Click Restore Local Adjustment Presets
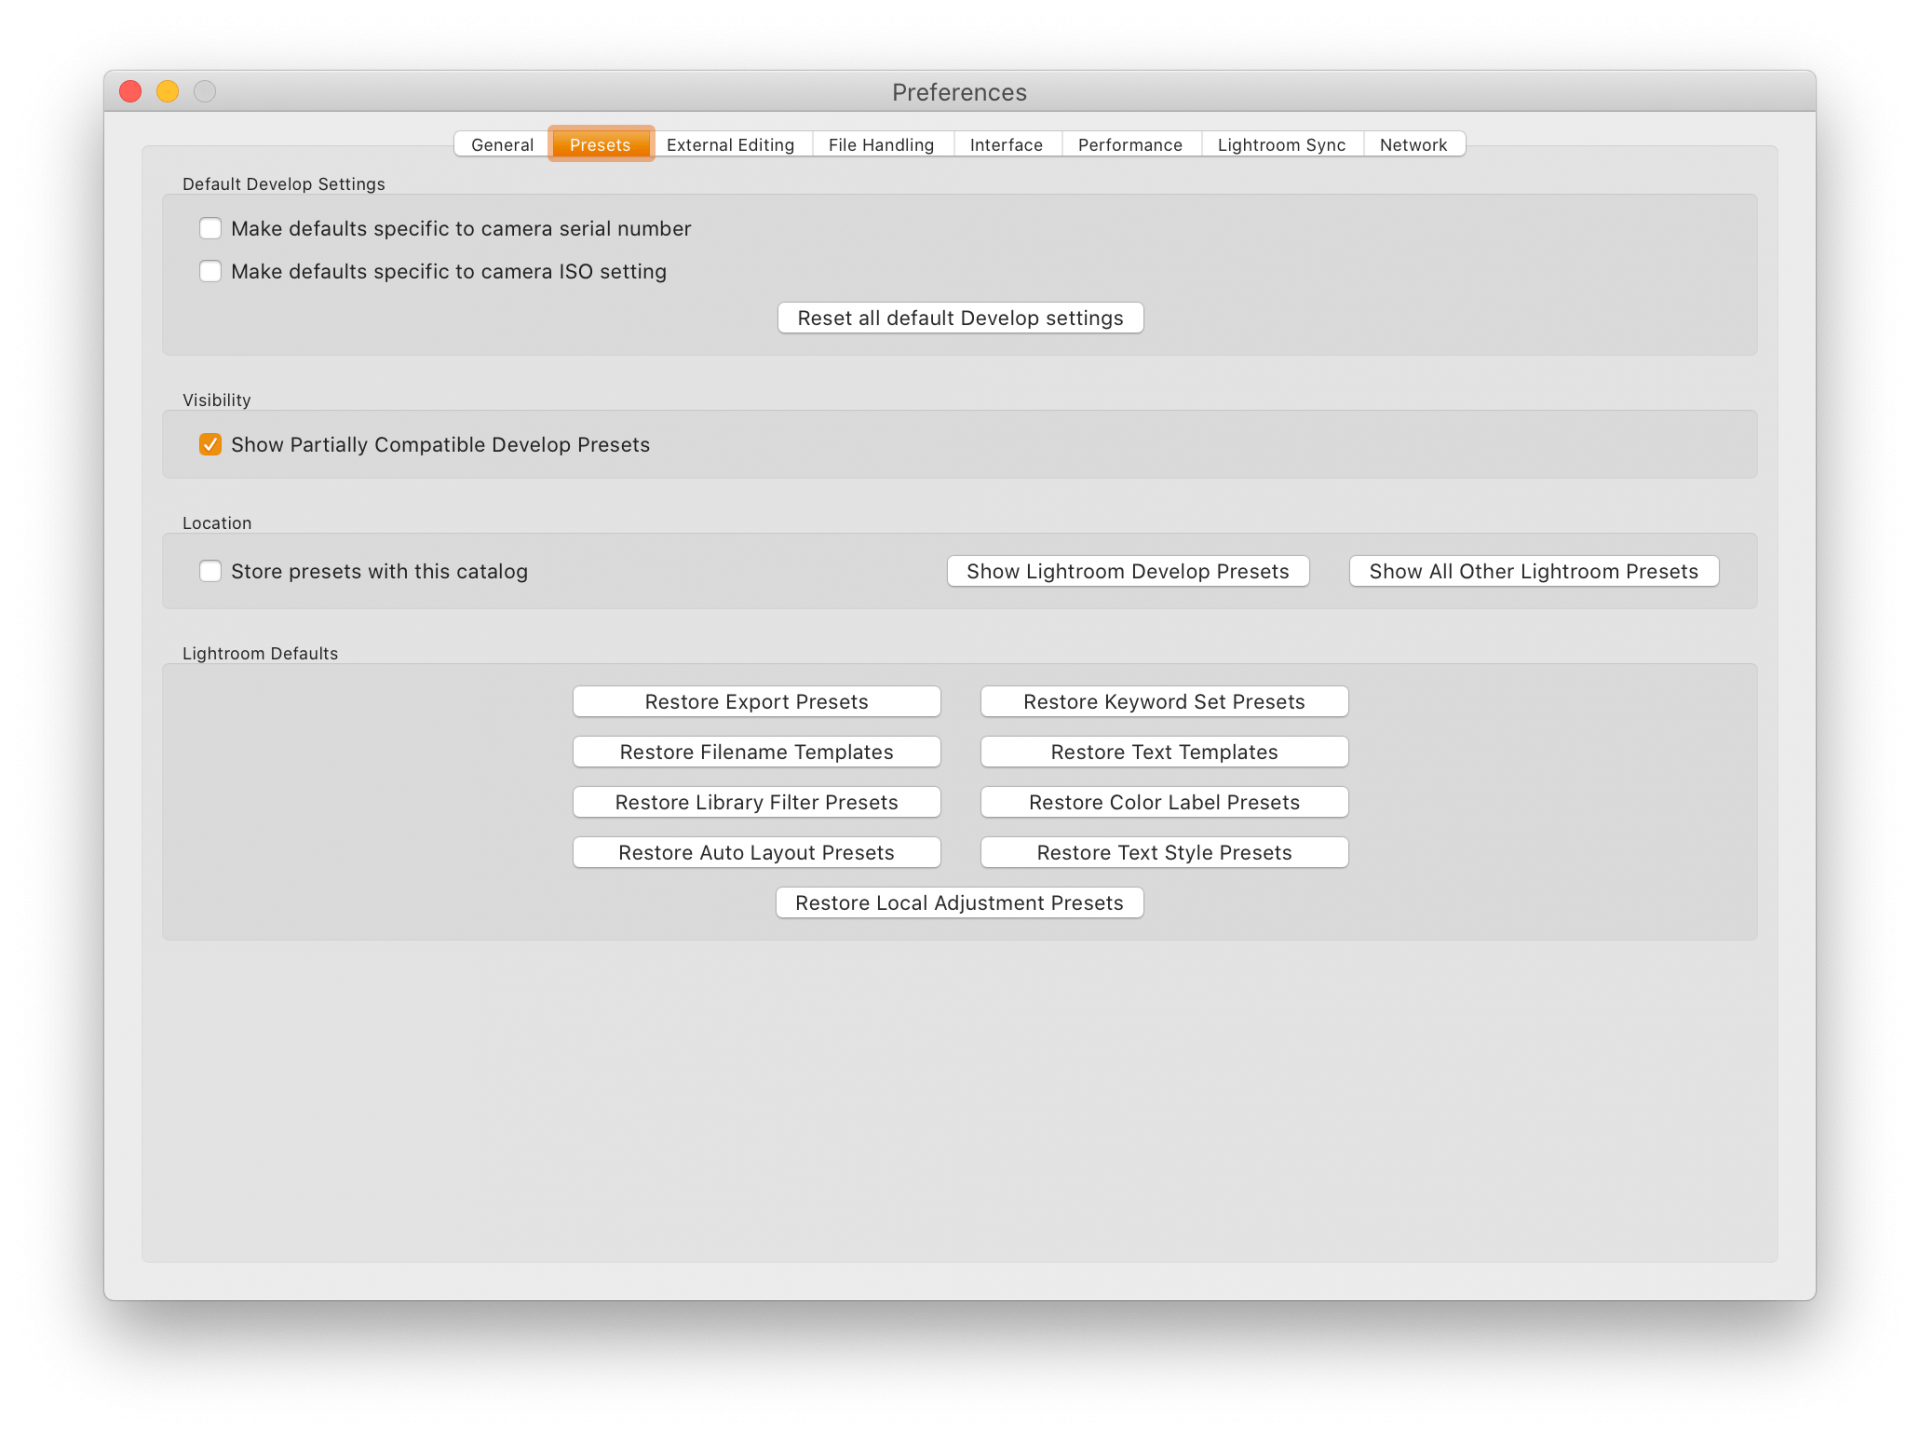The height and width of the screenshot is (1438, 1920). pyautogui.click(x=959, y=902)
